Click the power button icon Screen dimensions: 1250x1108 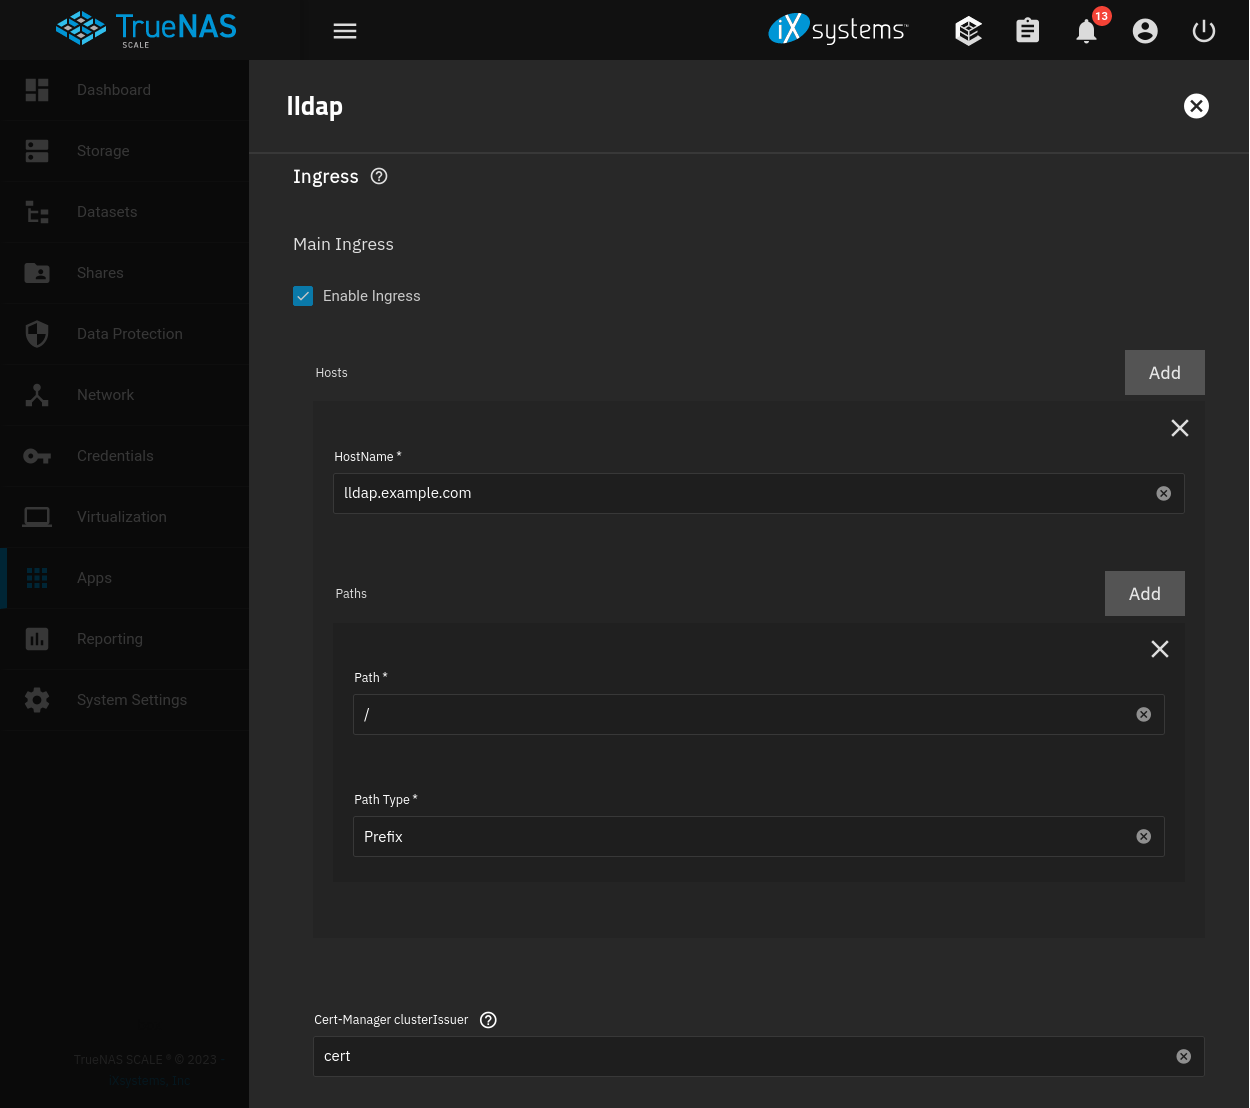pos(1204,31)
